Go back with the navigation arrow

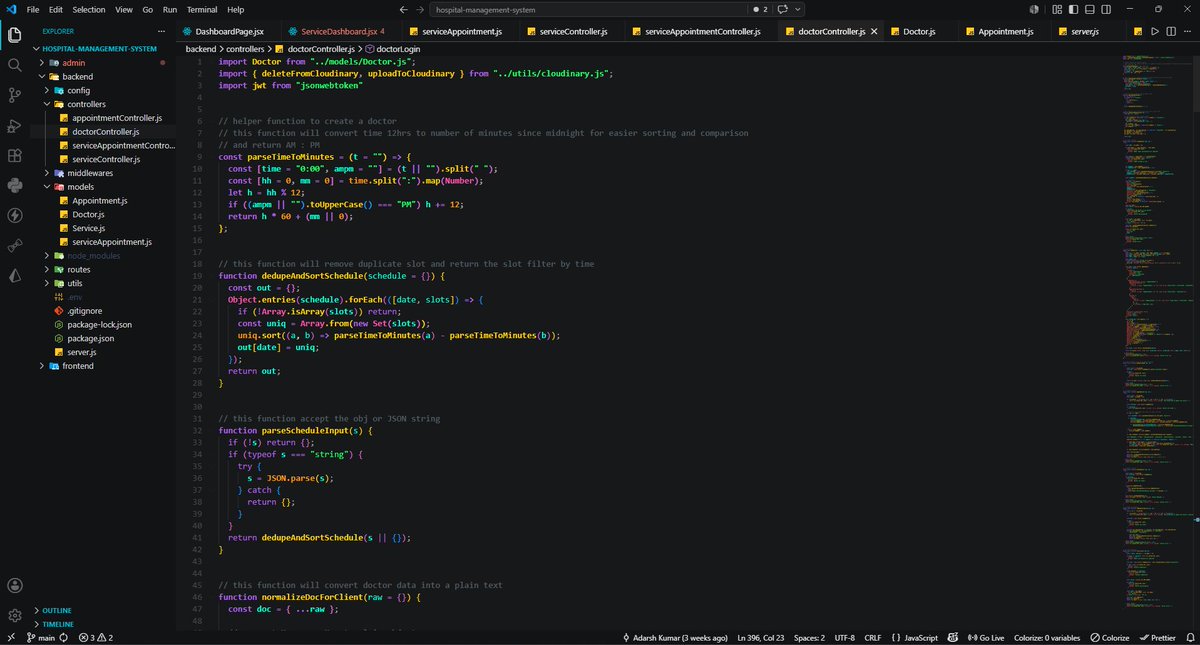point(404,9)
